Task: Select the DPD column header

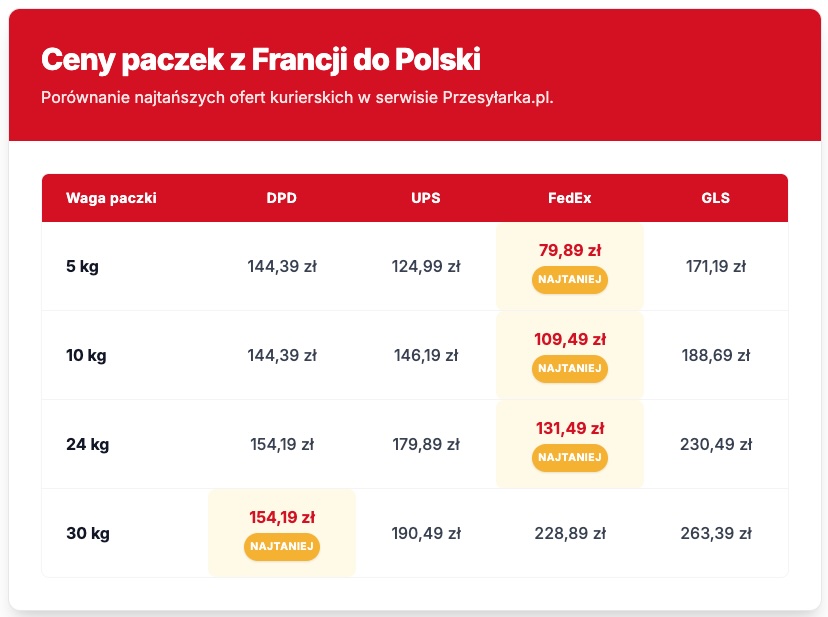Action: coord(281,198)
